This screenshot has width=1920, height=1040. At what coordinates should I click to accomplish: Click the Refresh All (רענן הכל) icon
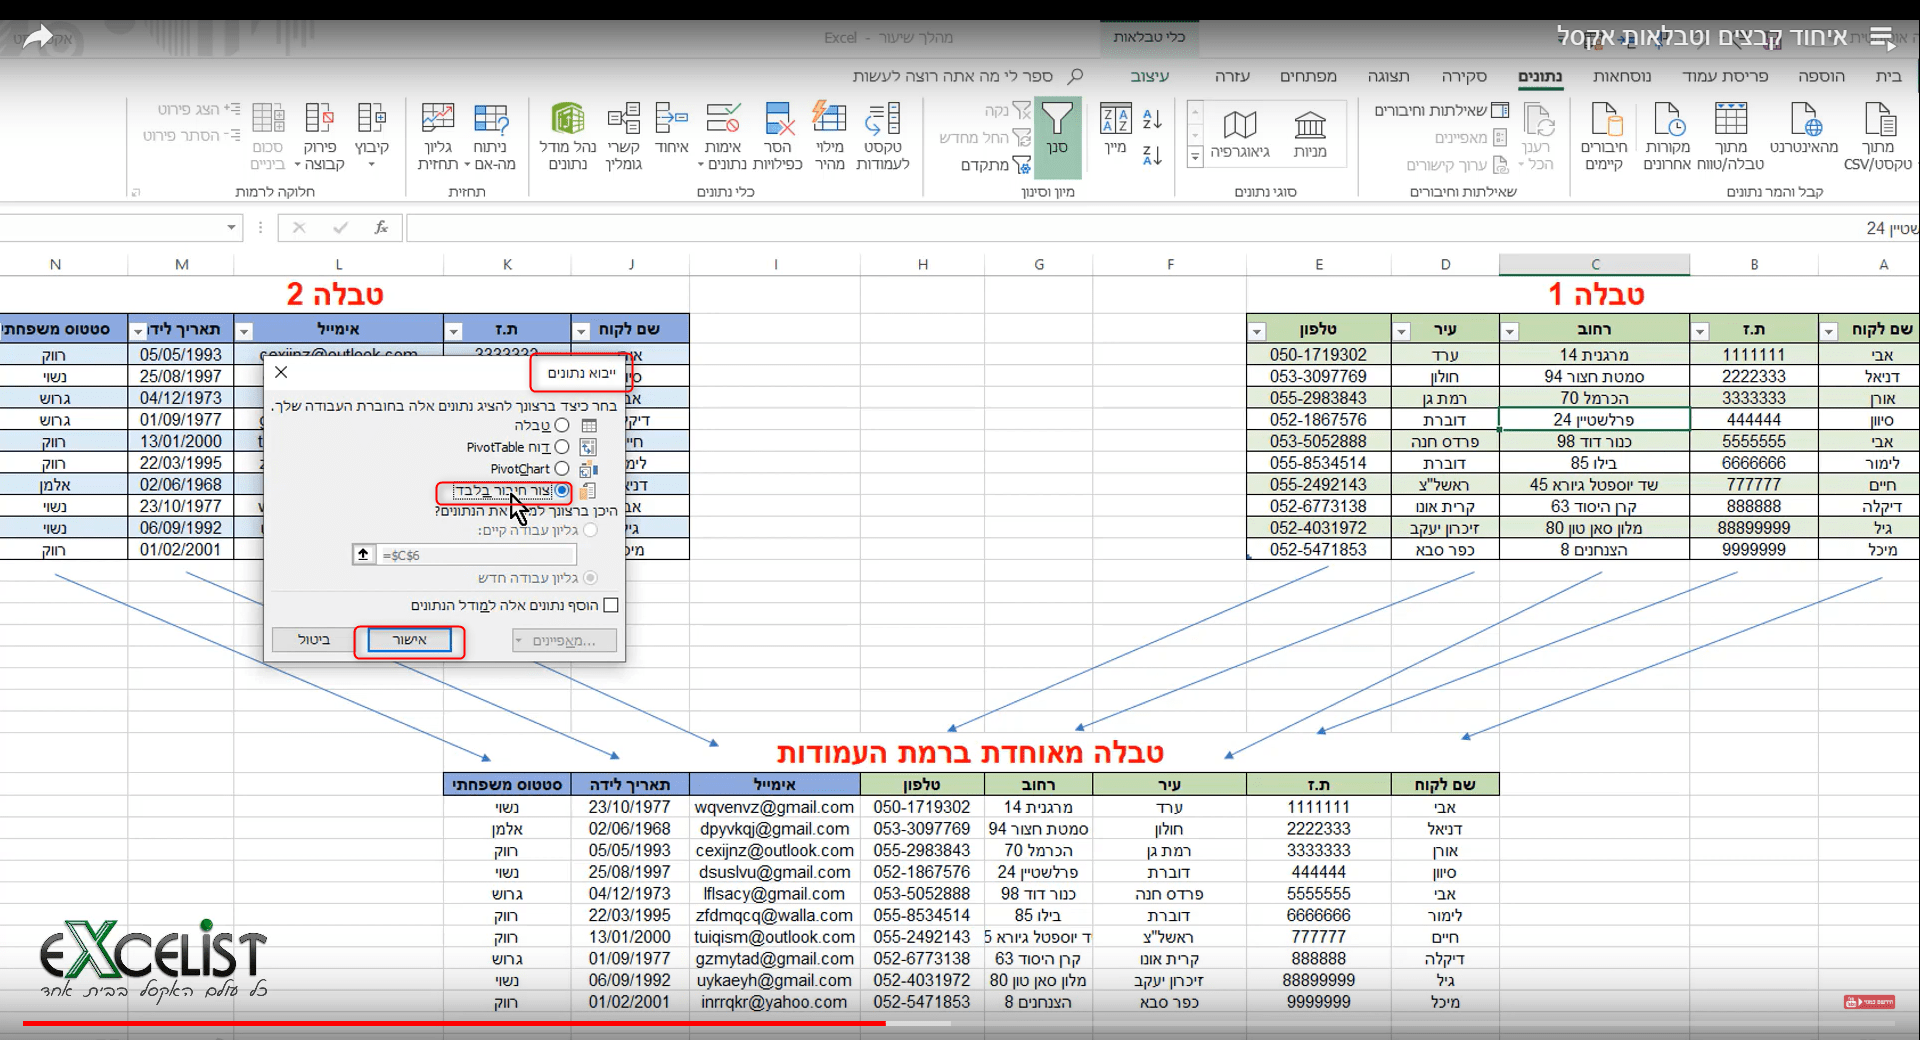click(x=1538, y=120)
